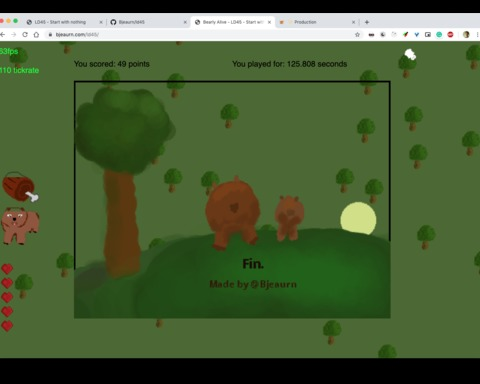Close the Bjeaurn/ld45 tab
This screenshot has width=480, height=384.
point(185,22)
